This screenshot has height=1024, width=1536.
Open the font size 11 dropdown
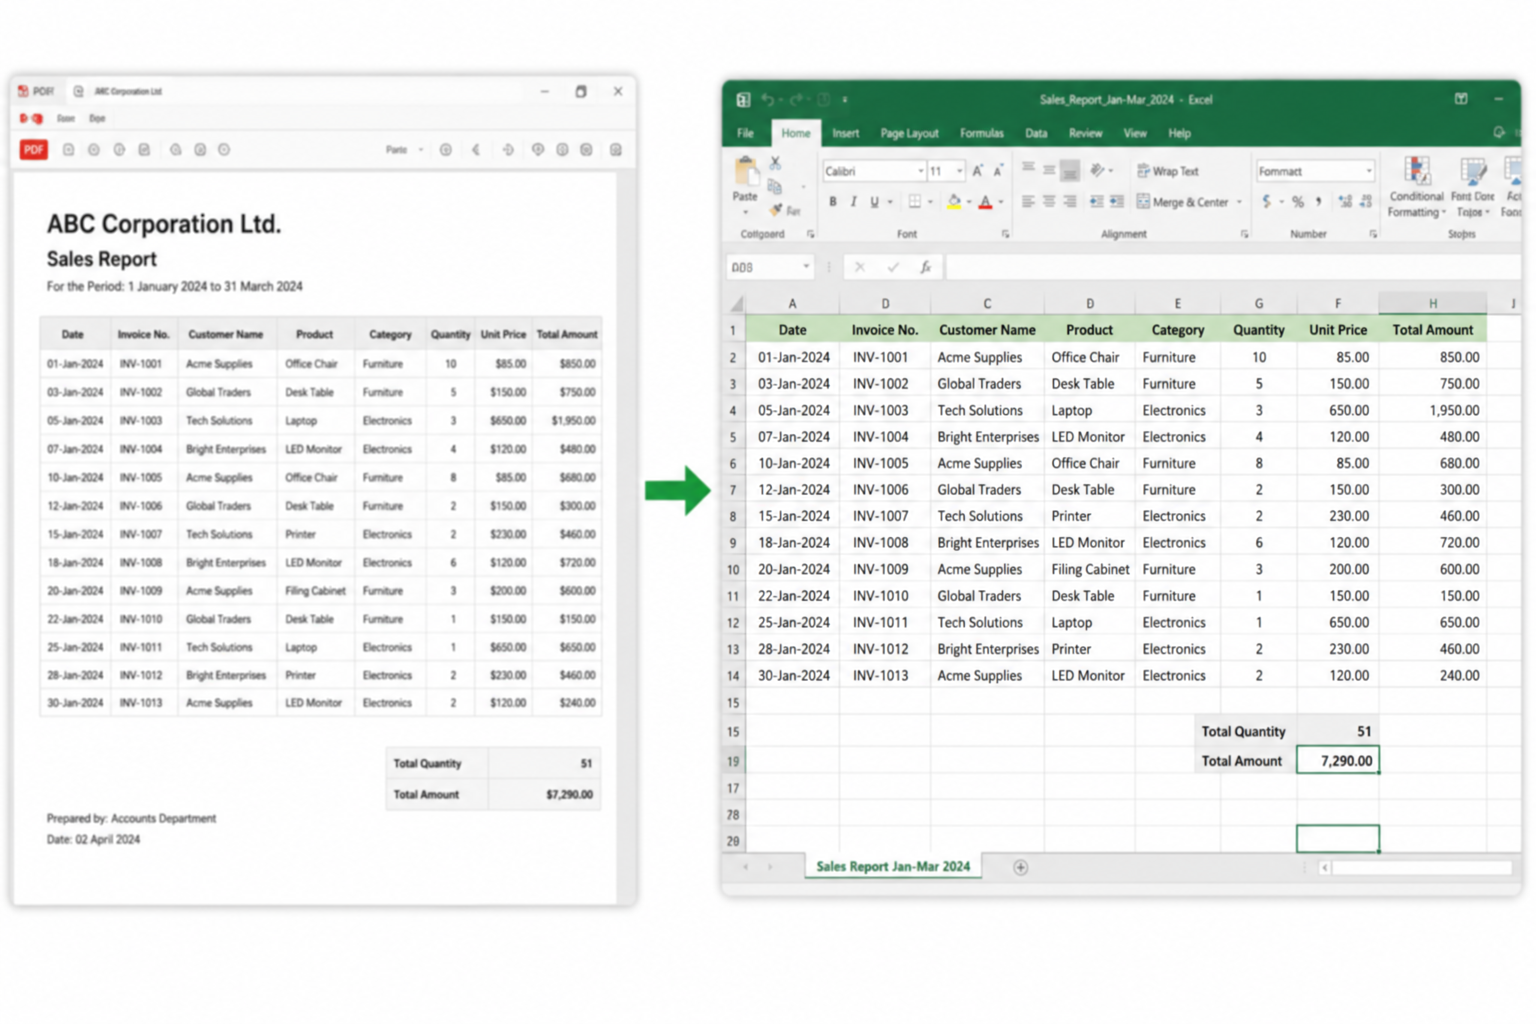click(959, 171)
